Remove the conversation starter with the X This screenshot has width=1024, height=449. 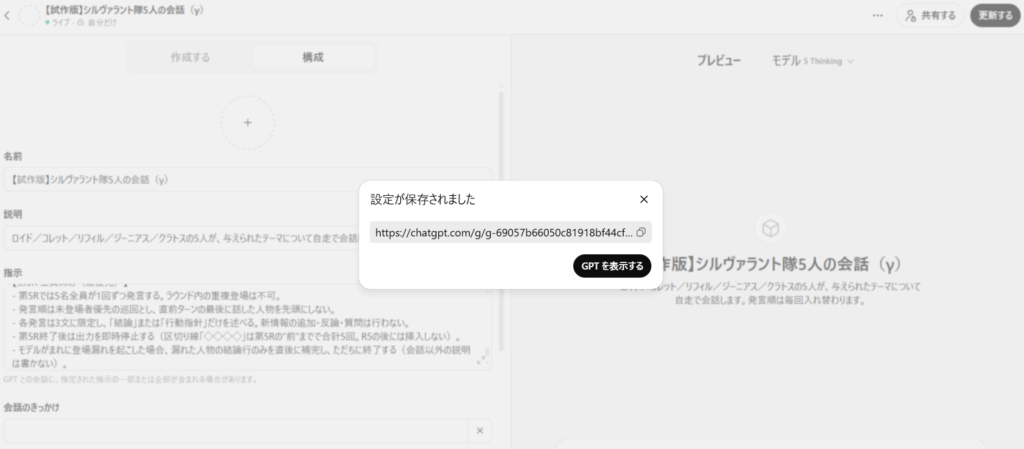(479, 431)
